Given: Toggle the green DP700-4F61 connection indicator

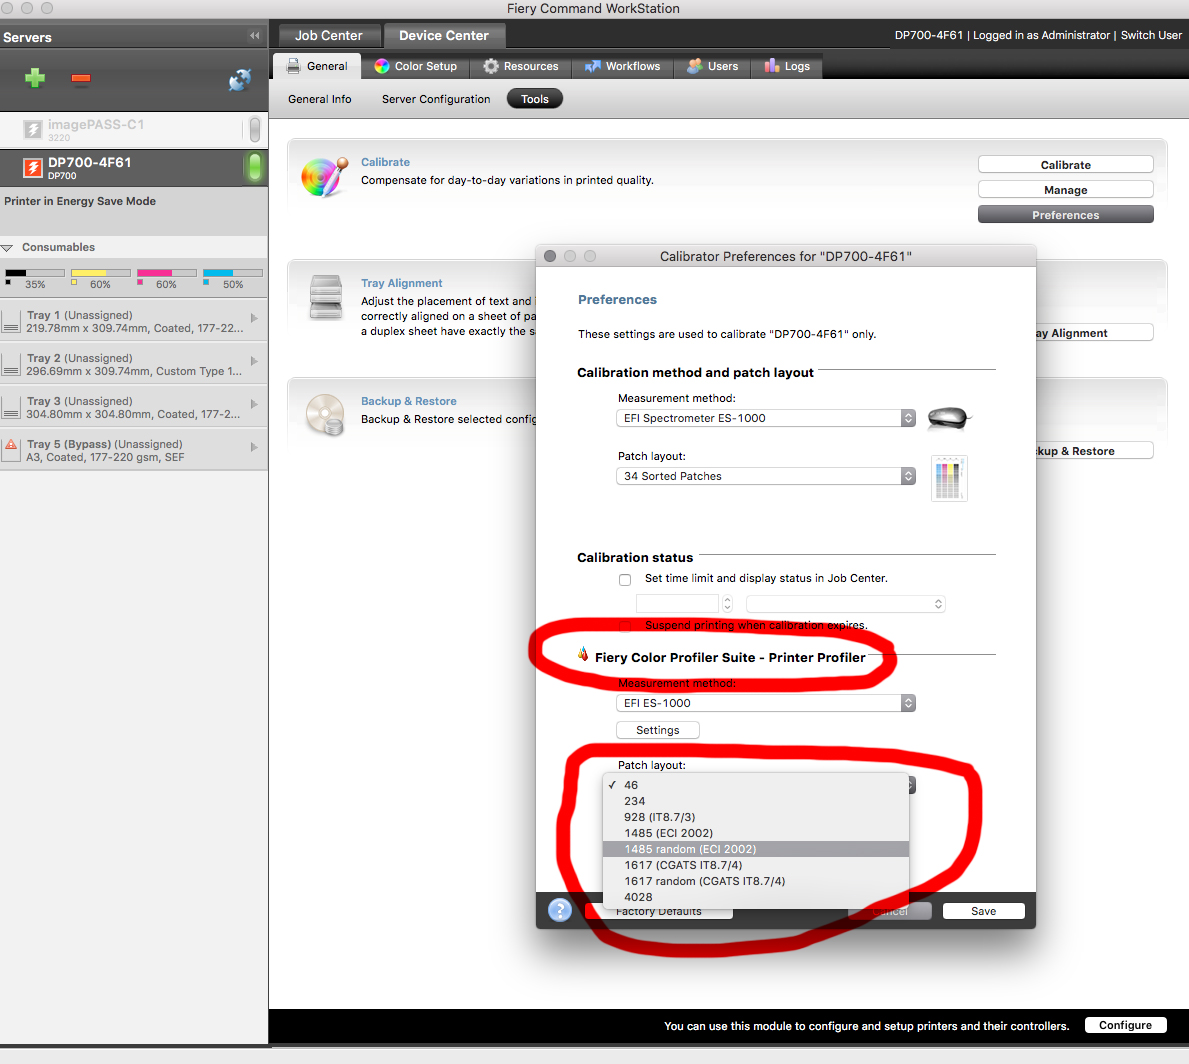Looking at the screenshot, I should coord(255,167).
